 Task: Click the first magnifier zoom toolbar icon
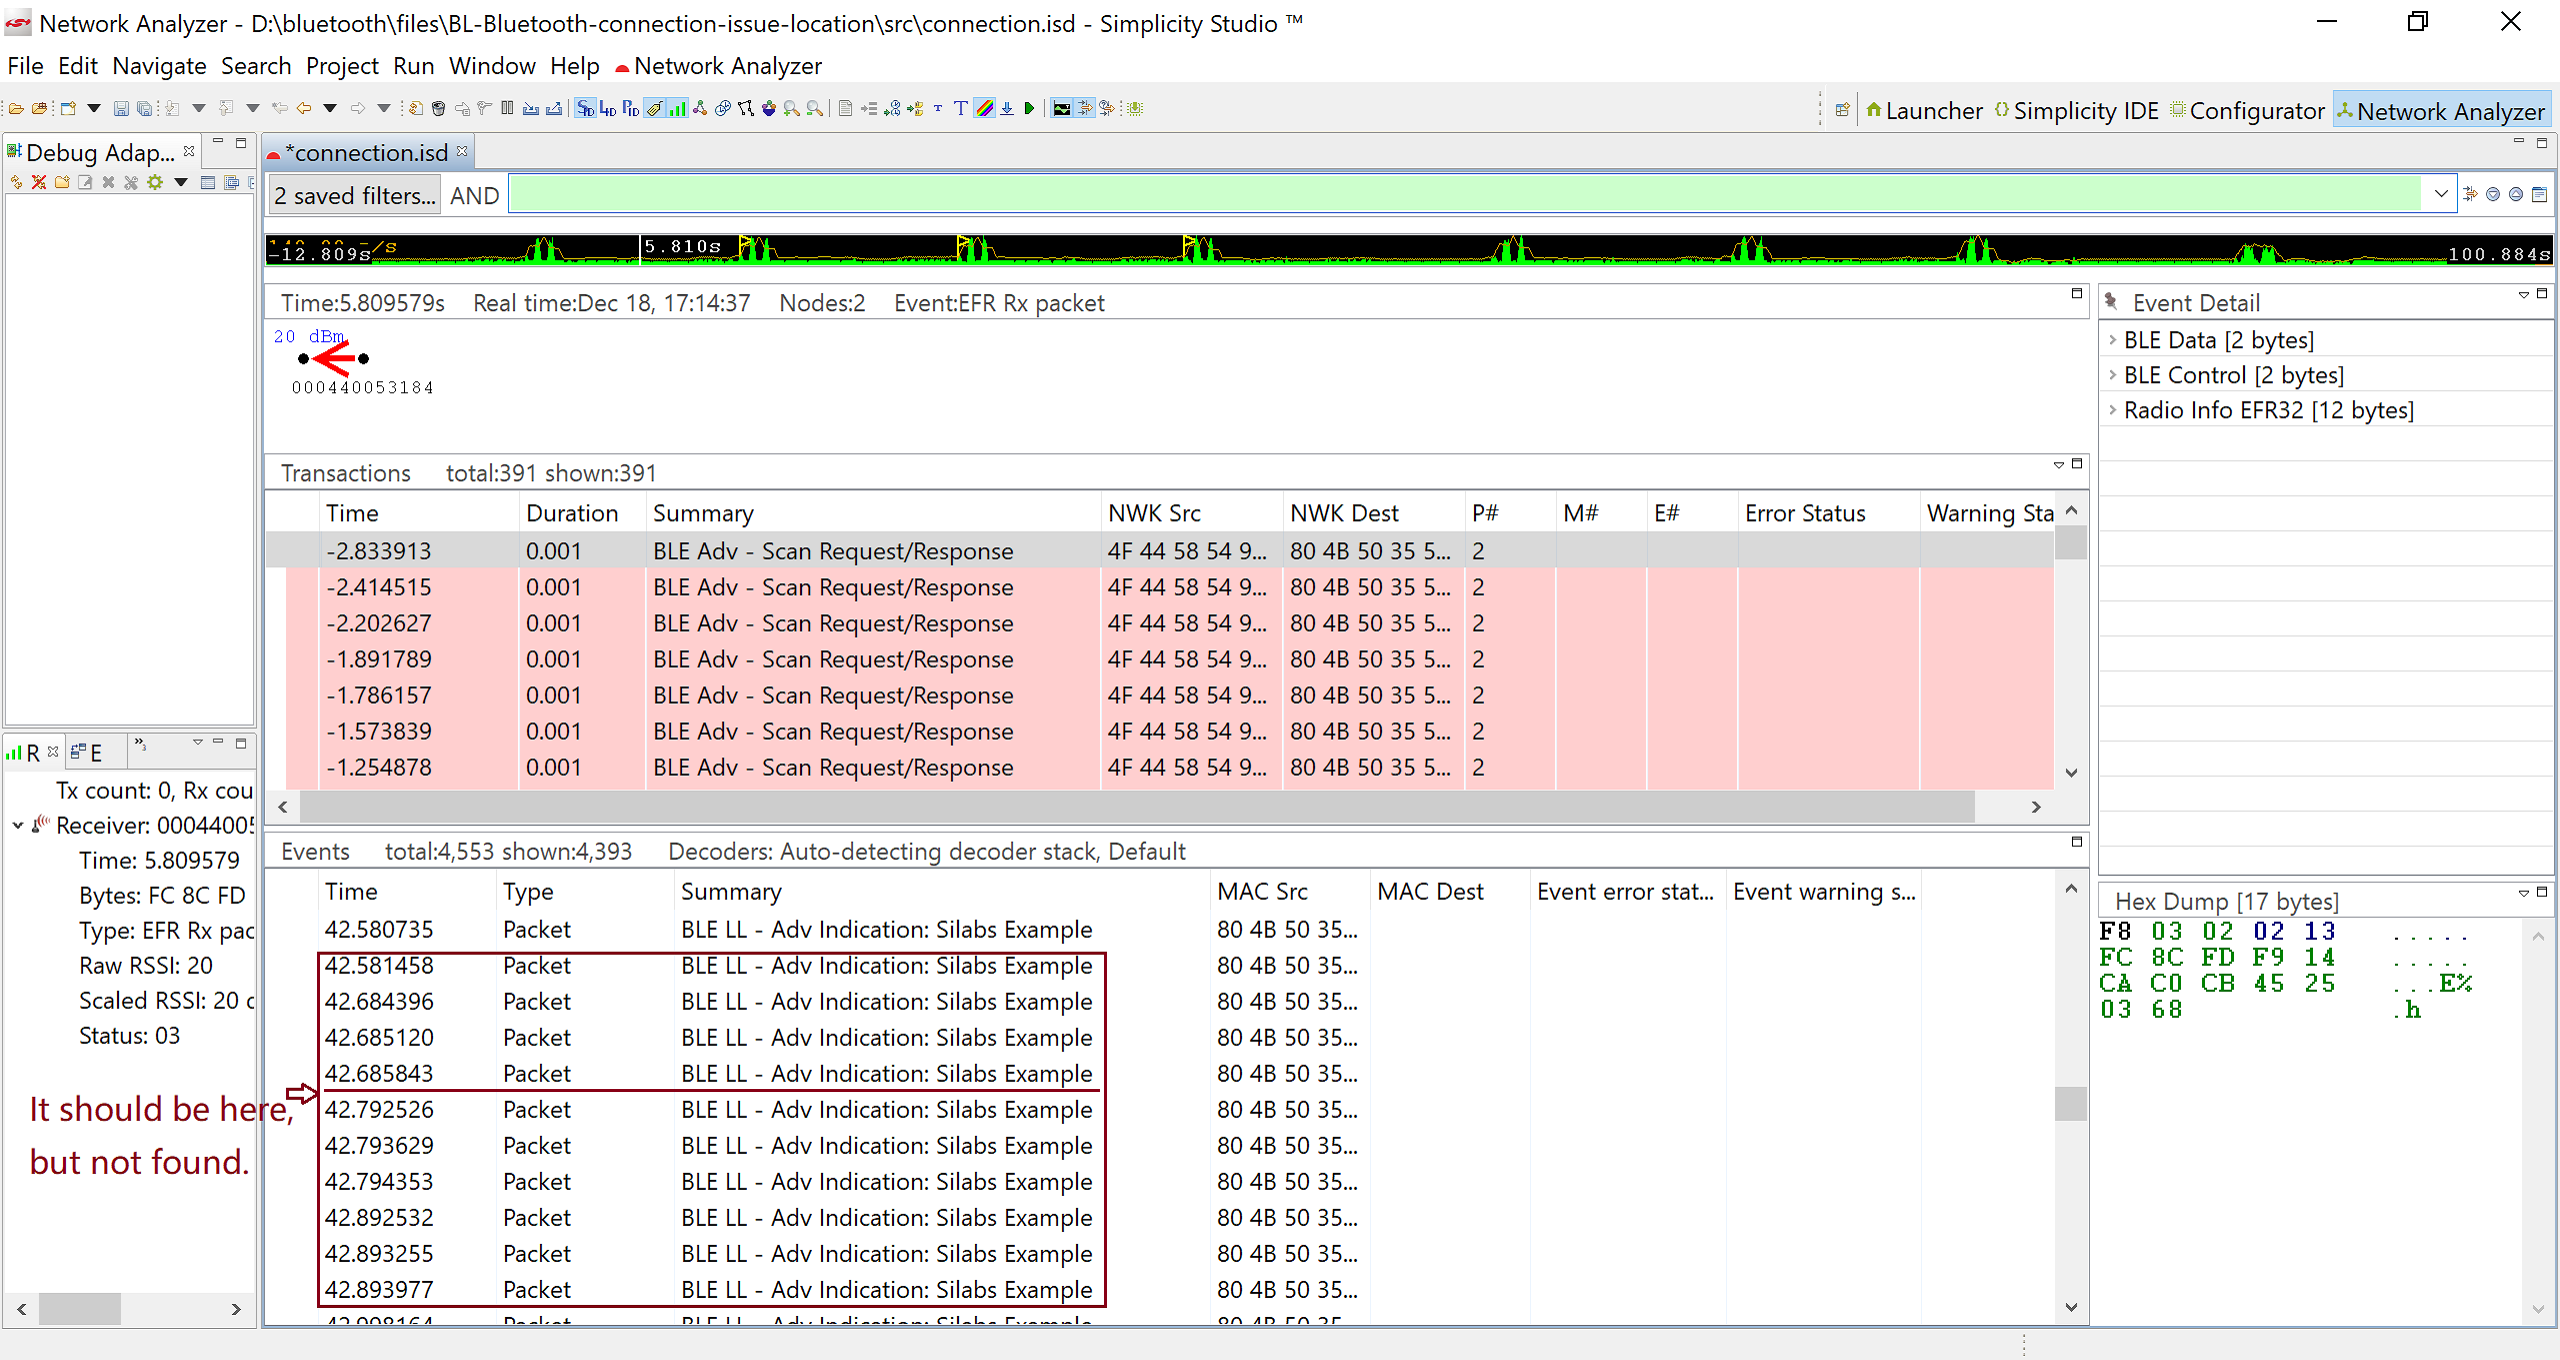[x=792, y=108]
